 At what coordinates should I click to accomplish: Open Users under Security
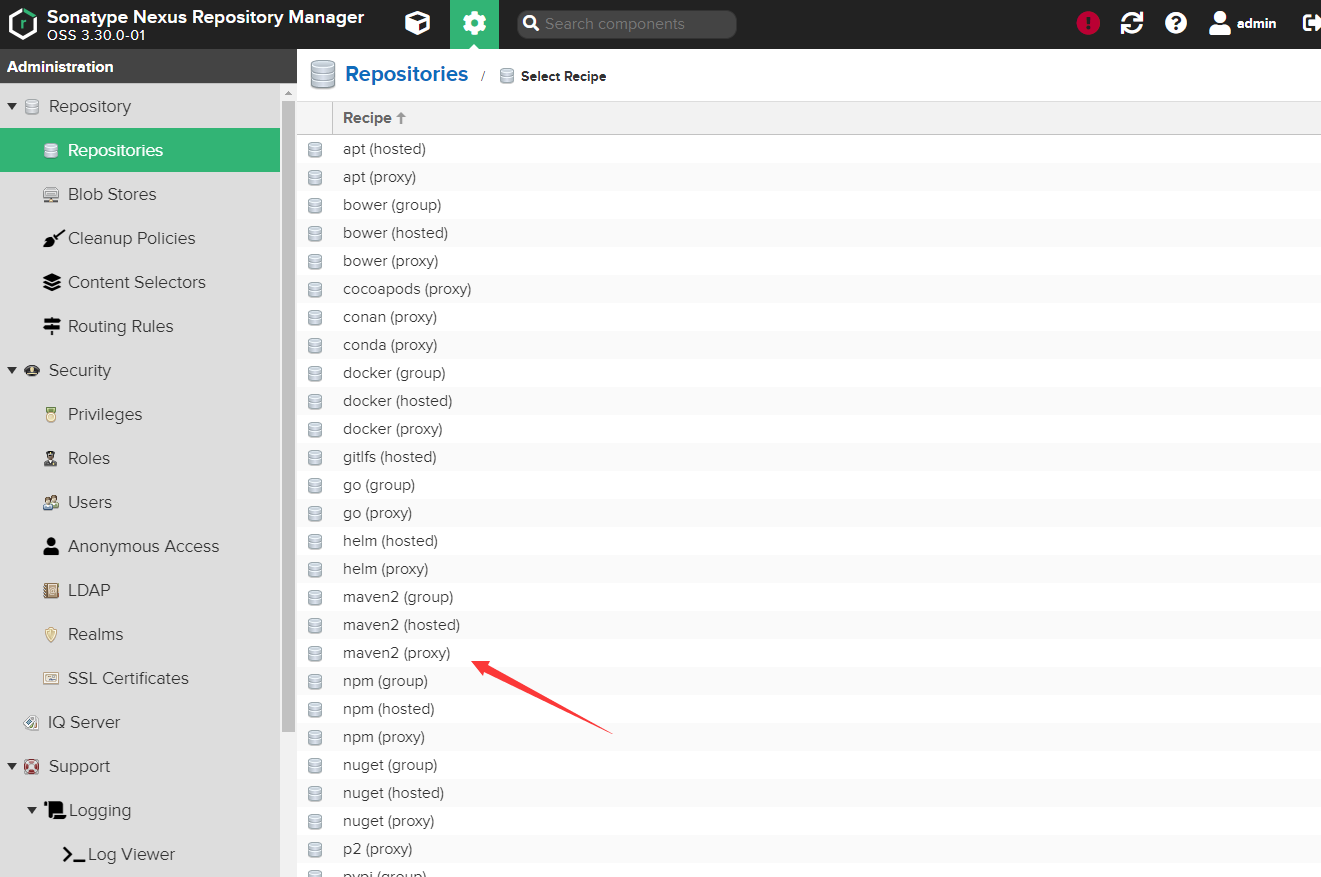(x=140, y=502)
